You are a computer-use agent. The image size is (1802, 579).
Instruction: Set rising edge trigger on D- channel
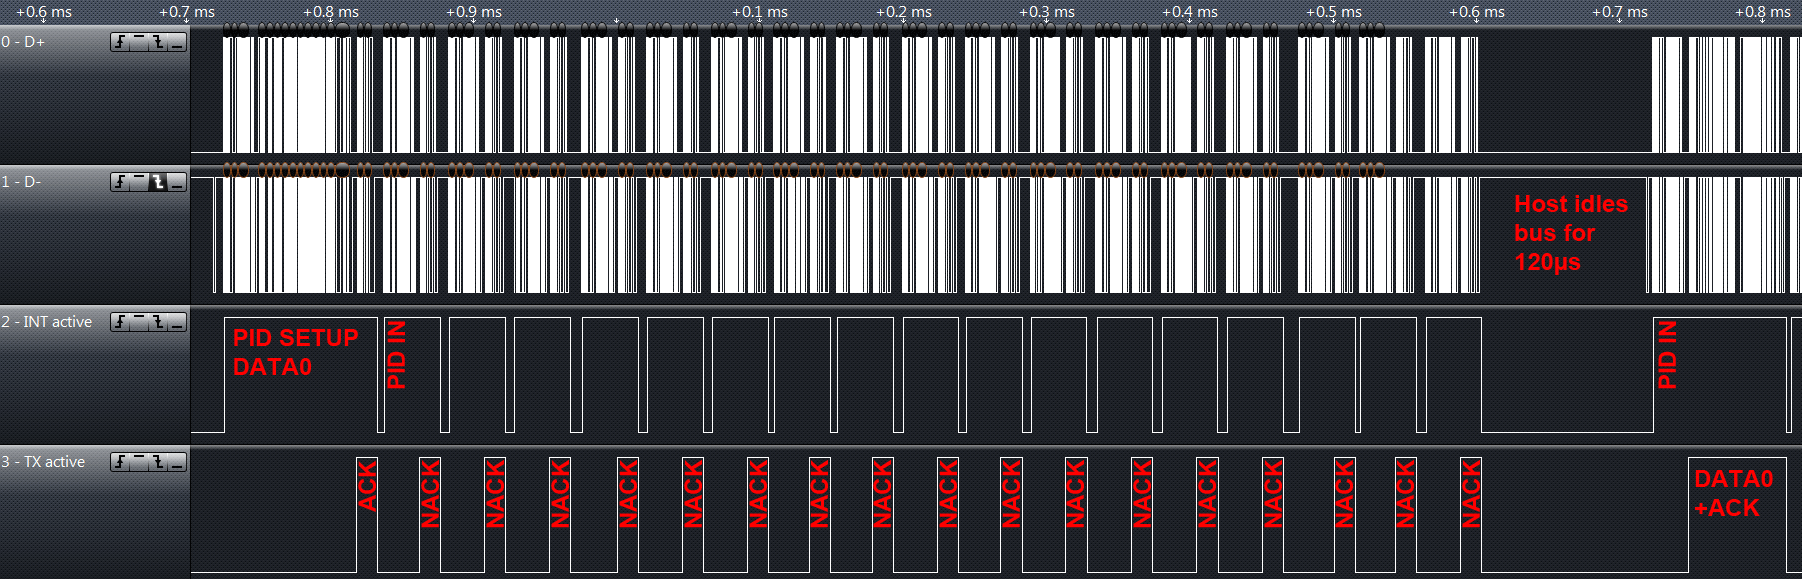point(121,182)
